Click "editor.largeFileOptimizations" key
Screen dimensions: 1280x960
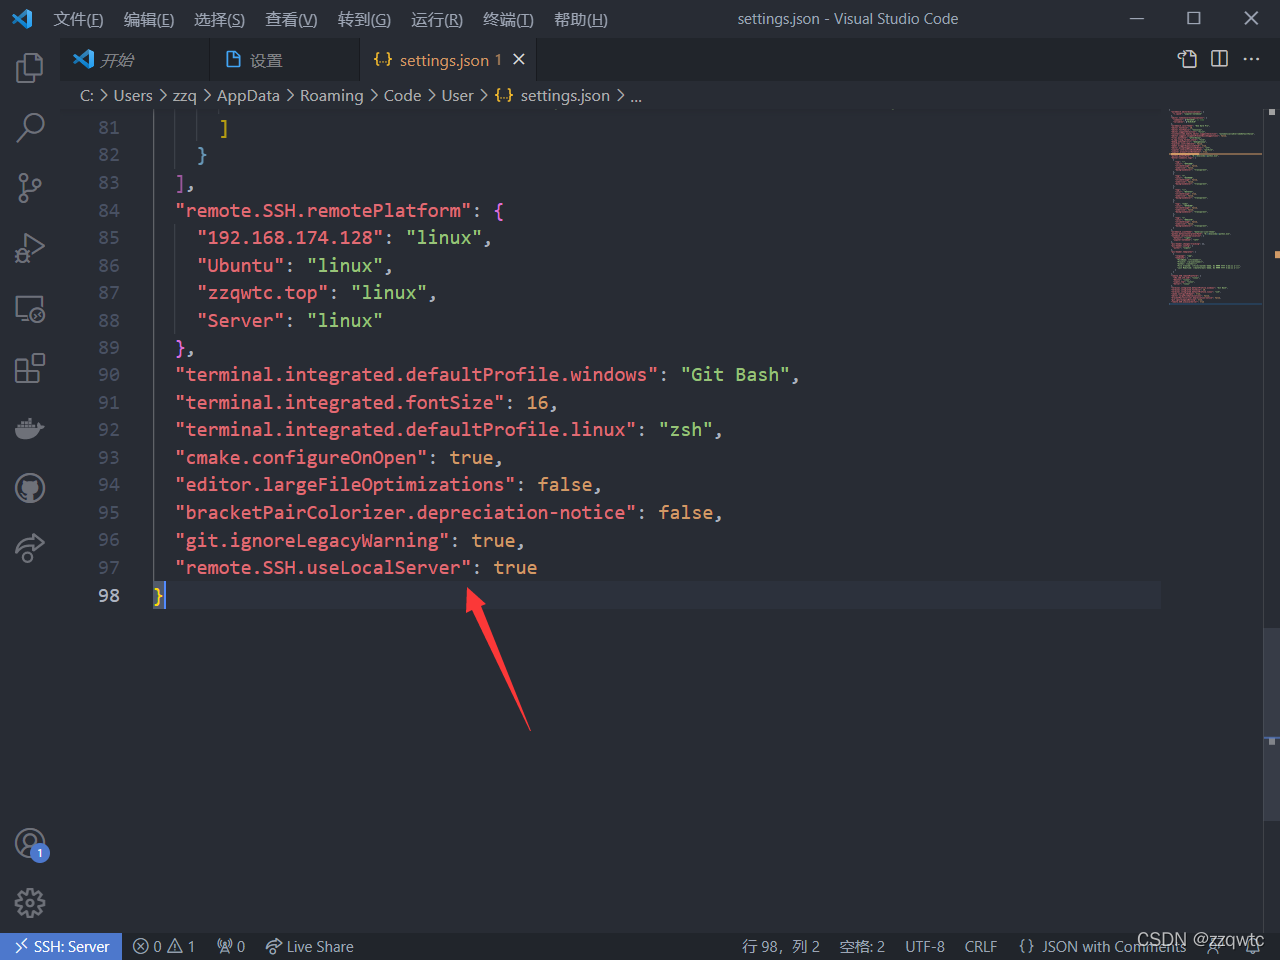(345, 484)
